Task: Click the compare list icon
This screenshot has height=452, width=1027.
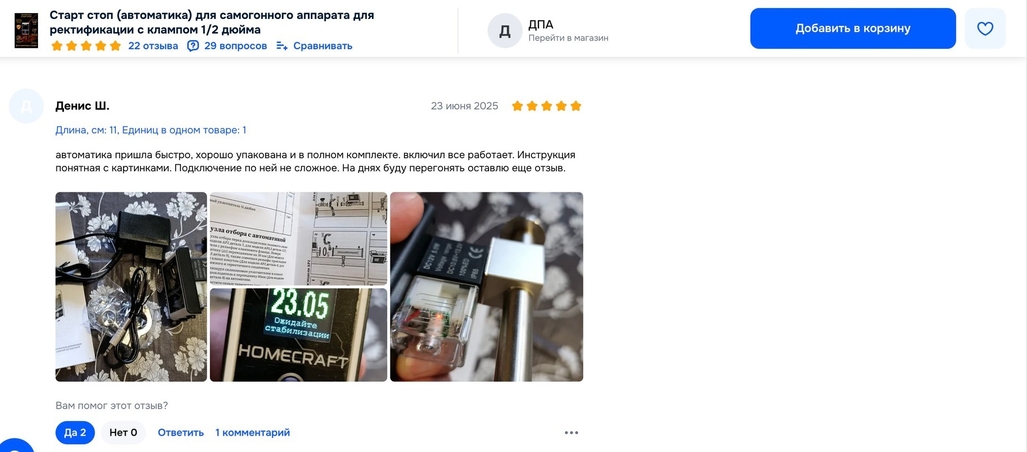Action: click(282, 46)
